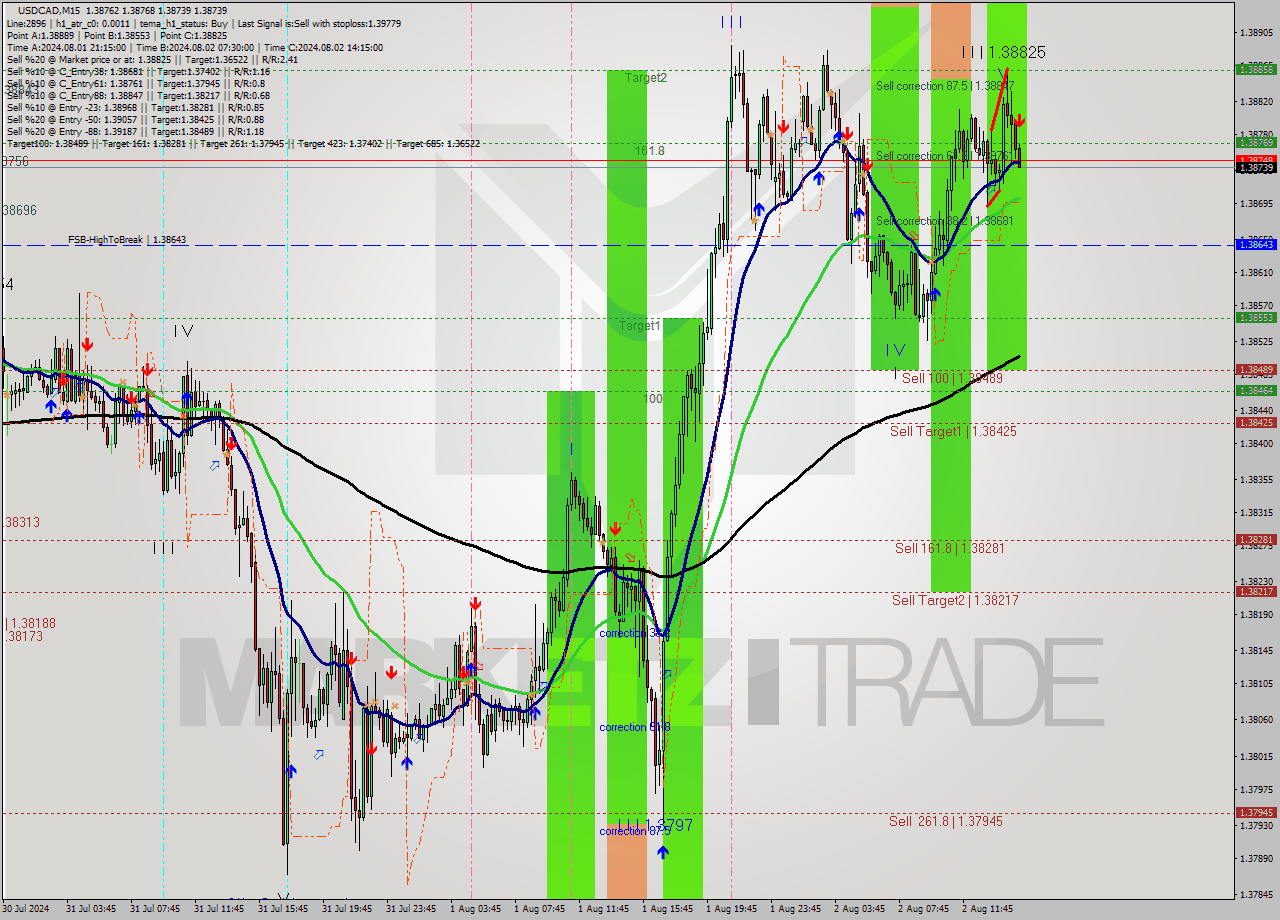Click 'Sell correction 87.5 | 1.38847' label
Viewport: 1280px width, 920px height.
pyautogui.click(x=946, y=86)
